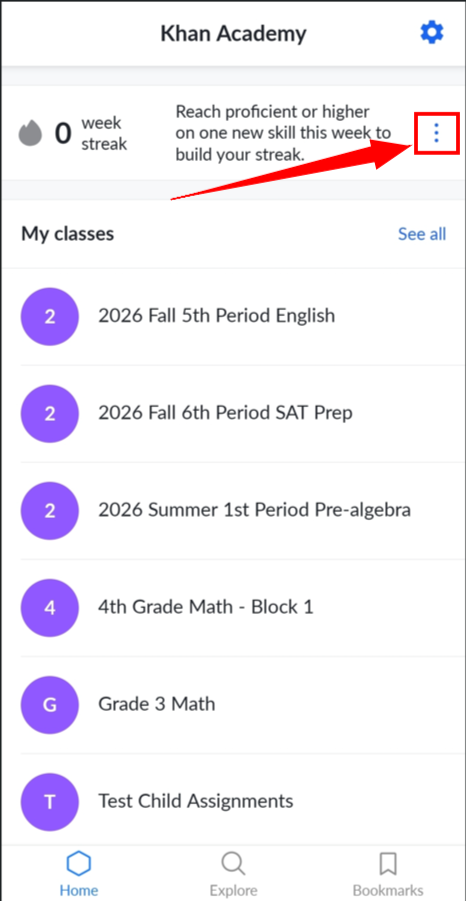Tap the avatar for 2026 Fall 5th Period English

pyautogui.click(x=50, y=317)
